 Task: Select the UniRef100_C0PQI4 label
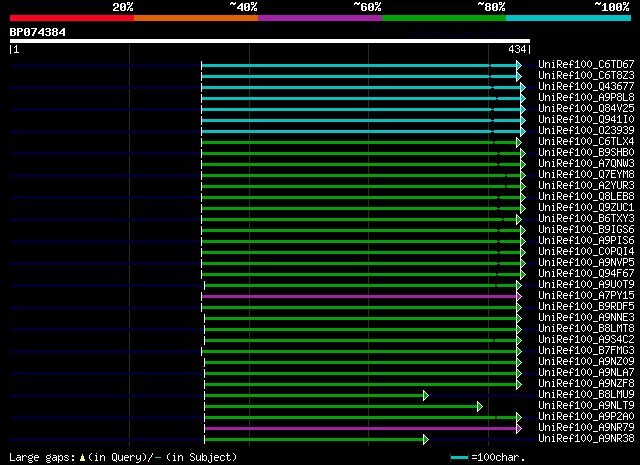[x=586, y=252]
